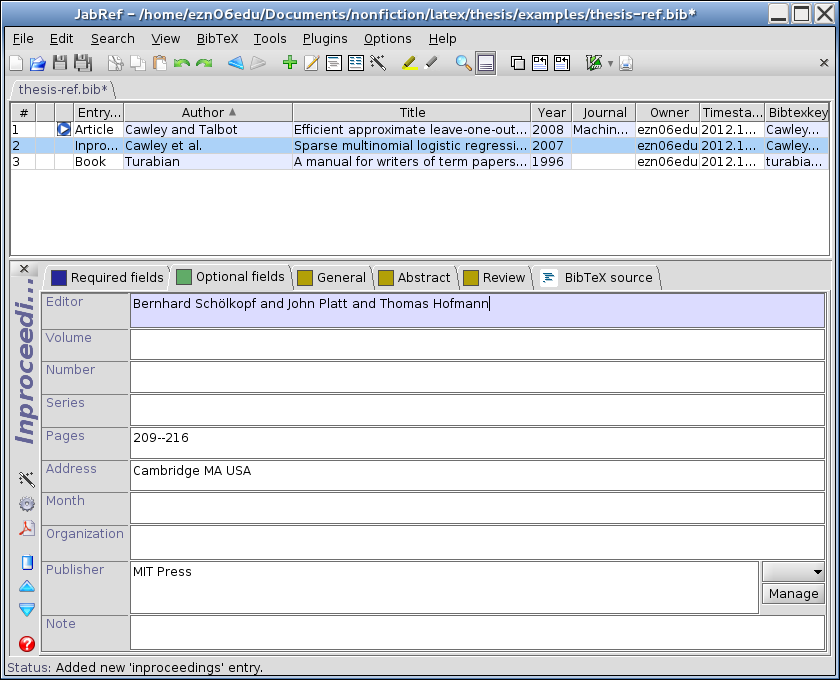Sort table by Author column header
Screen dimensions: 840x680
coord(208,113)
